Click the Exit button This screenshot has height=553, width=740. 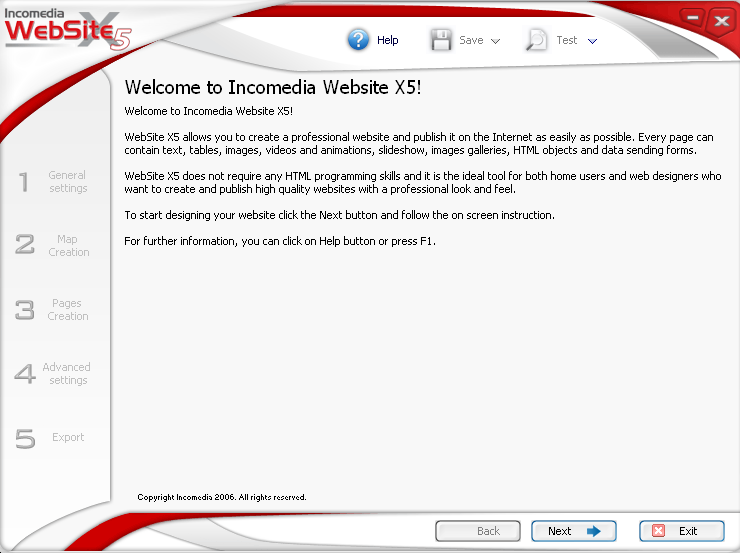point(681,531)
